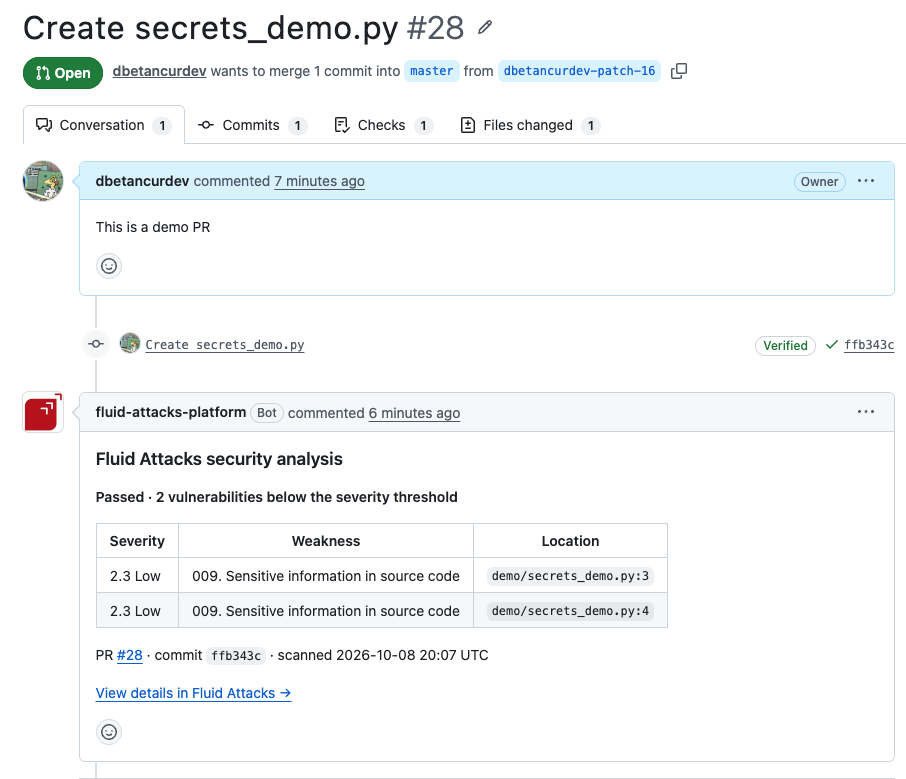Open the Files changed tab
906x779 pixels.
(x=530, y=125)
